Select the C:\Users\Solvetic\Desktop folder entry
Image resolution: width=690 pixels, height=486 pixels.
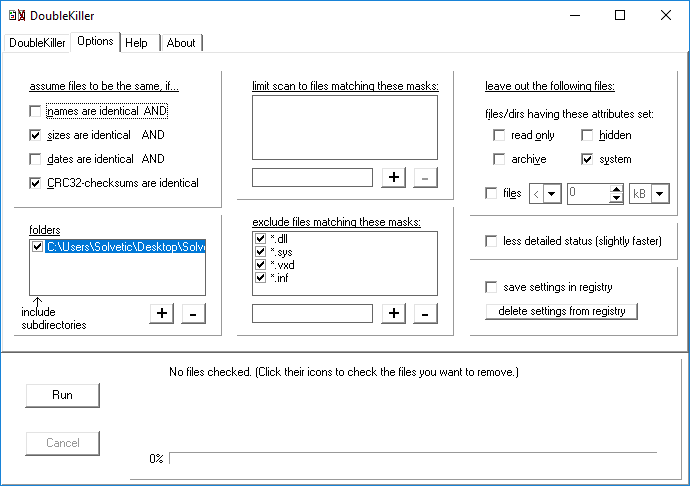click(x=125, y=247)
